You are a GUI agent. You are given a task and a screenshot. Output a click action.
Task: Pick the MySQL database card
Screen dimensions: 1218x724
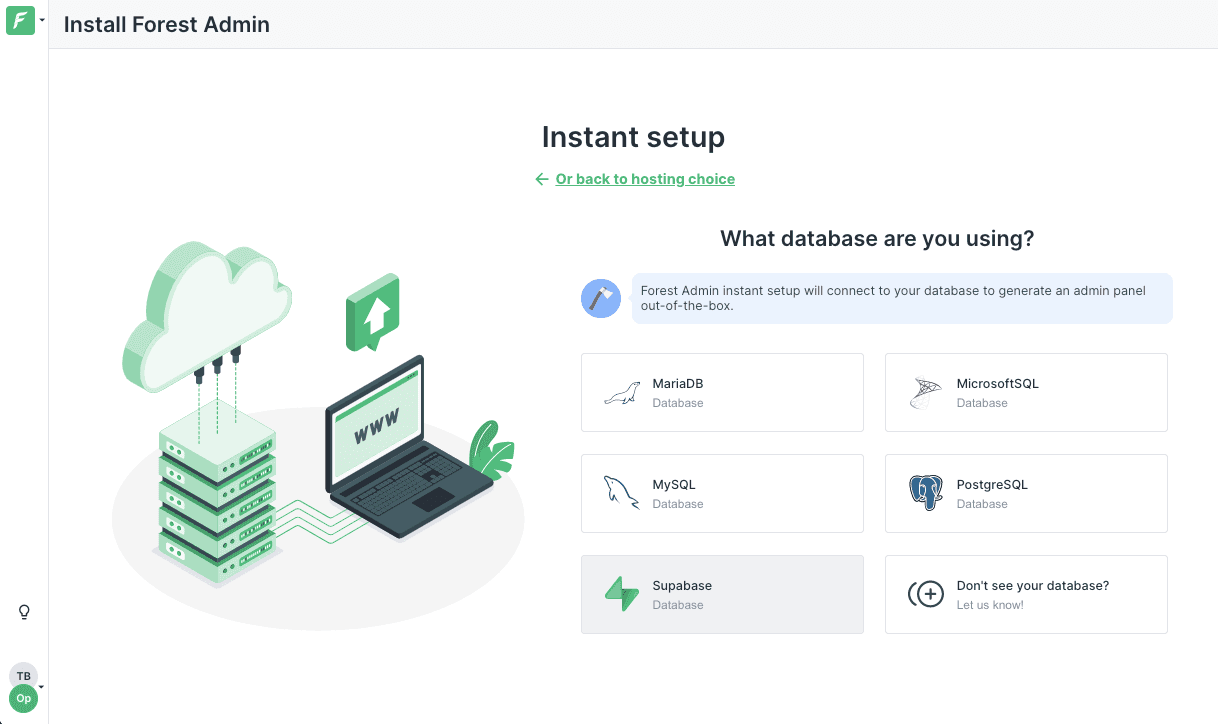pyautogui.click(x=722, y=493)
